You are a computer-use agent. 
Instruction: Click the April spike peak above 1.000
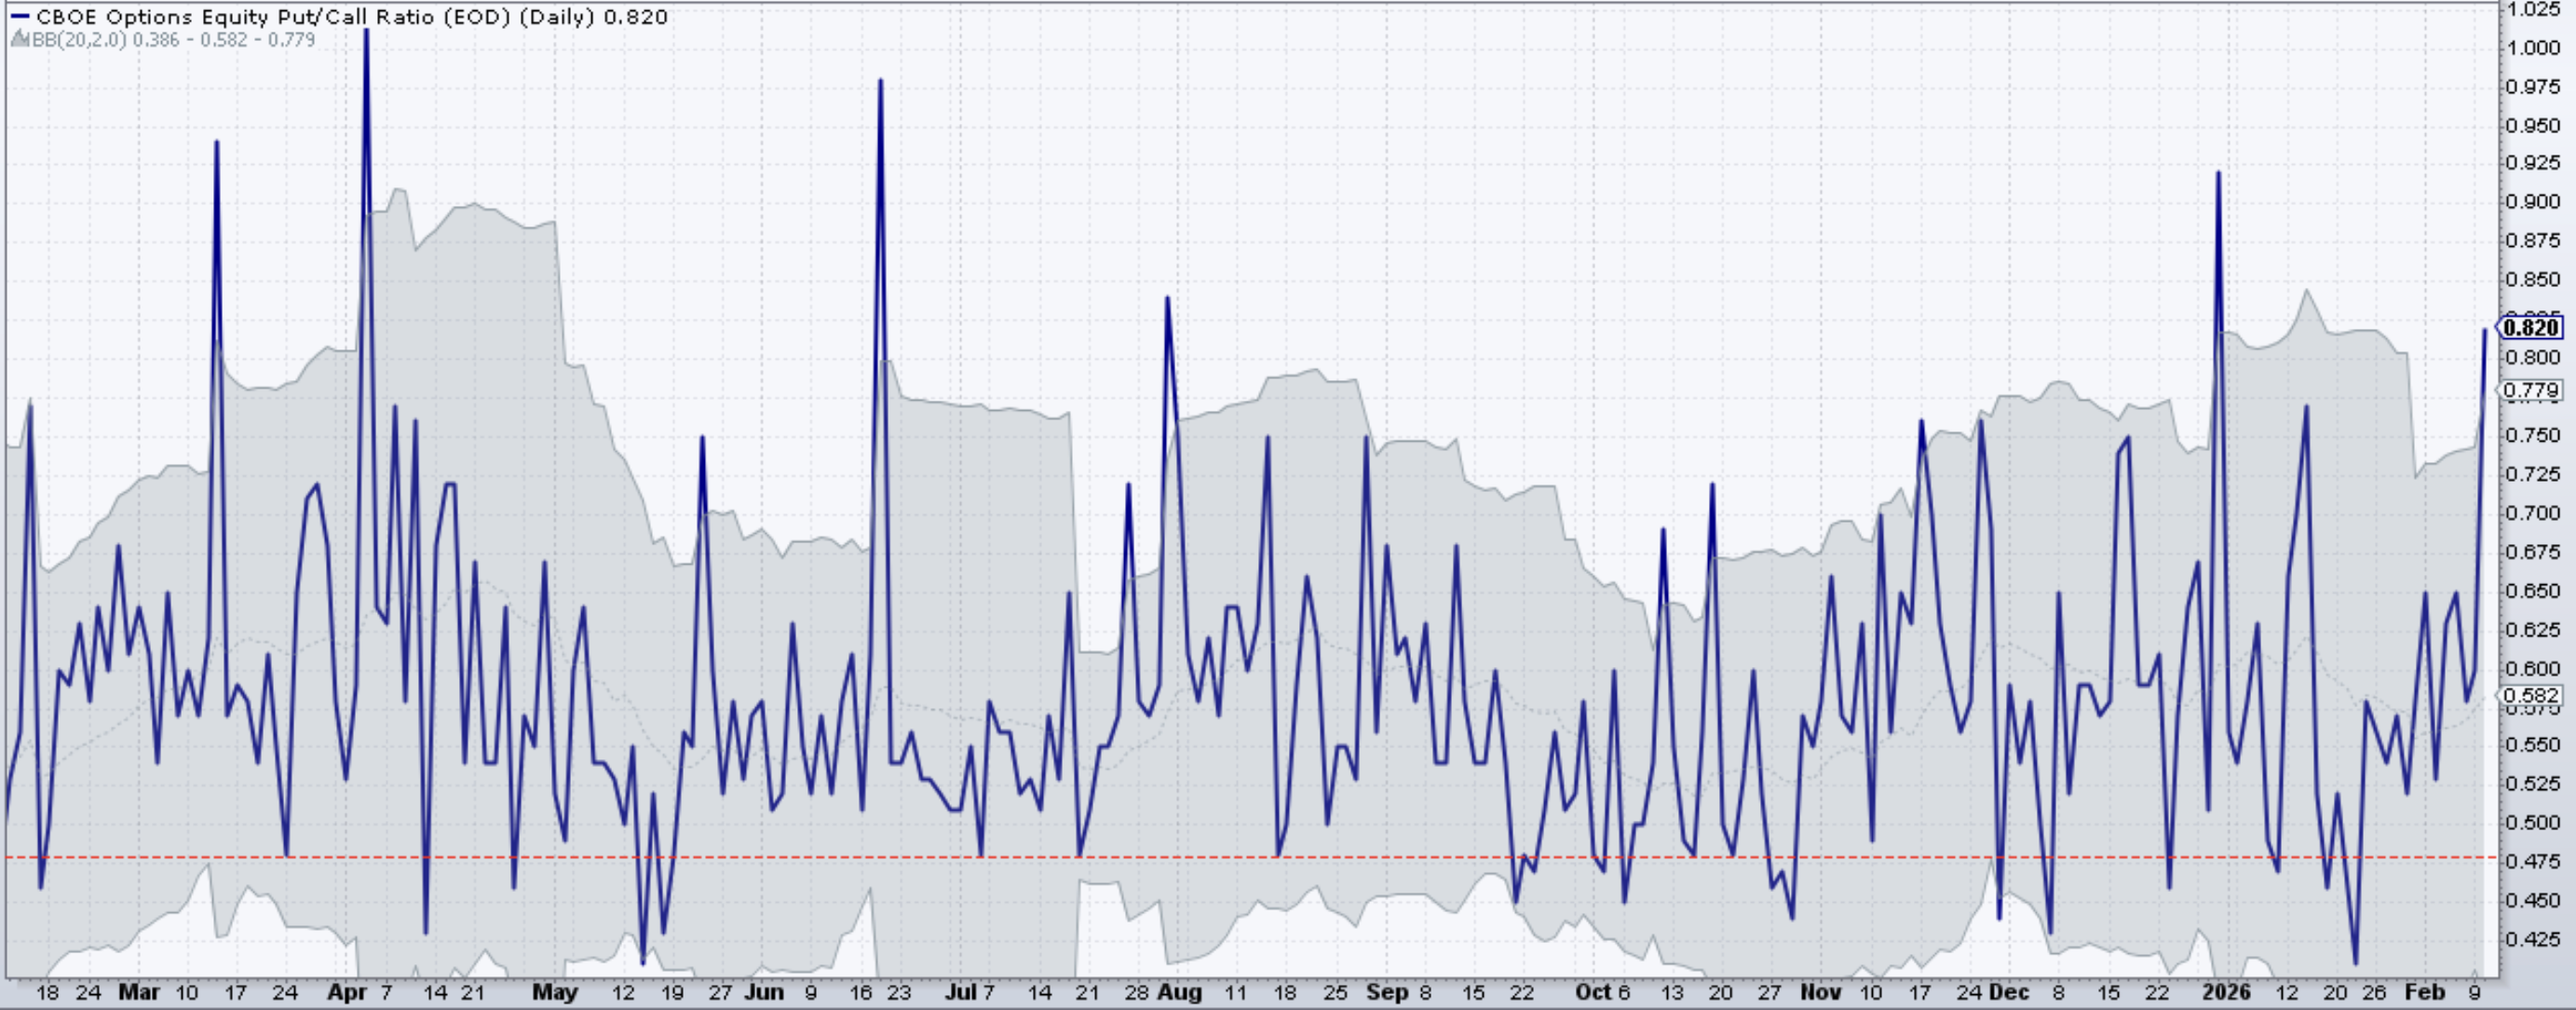[x=366, y=32]
